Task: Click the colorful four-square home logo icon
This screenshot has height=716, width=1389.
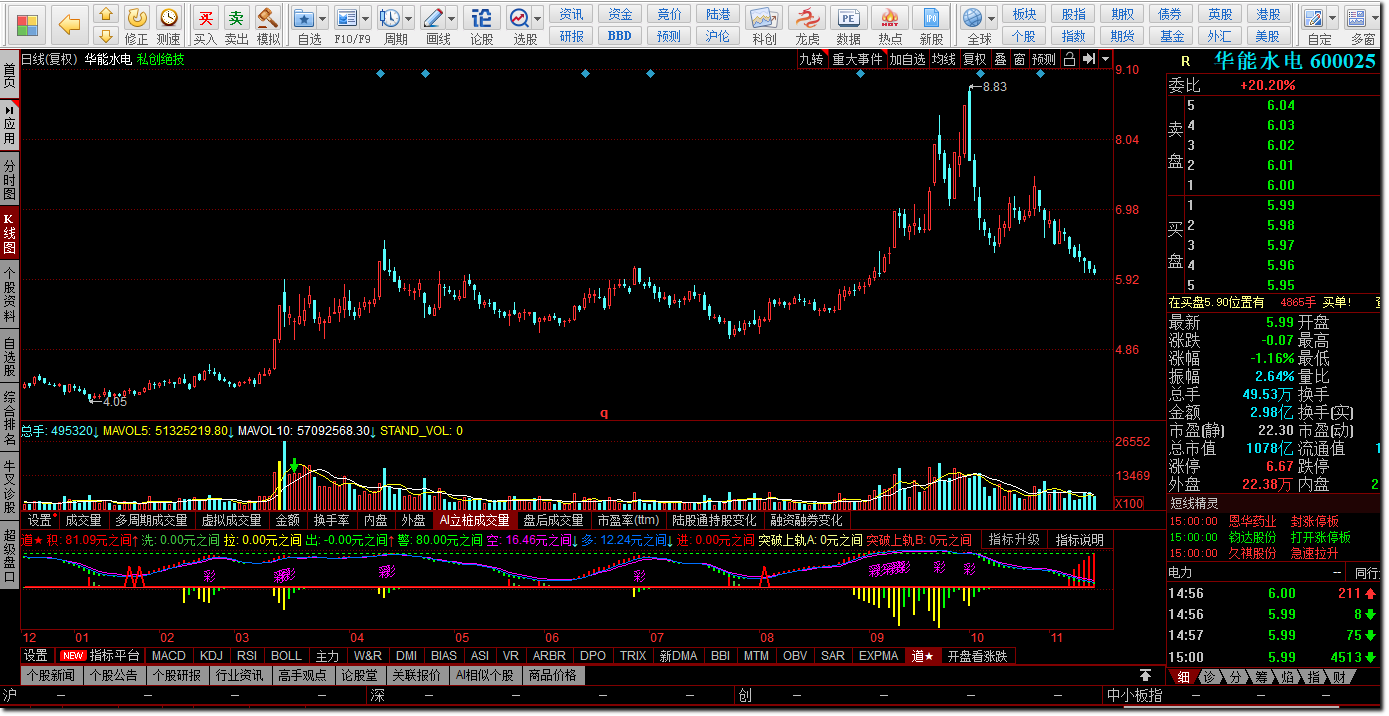Action: [x=28, y=25]
